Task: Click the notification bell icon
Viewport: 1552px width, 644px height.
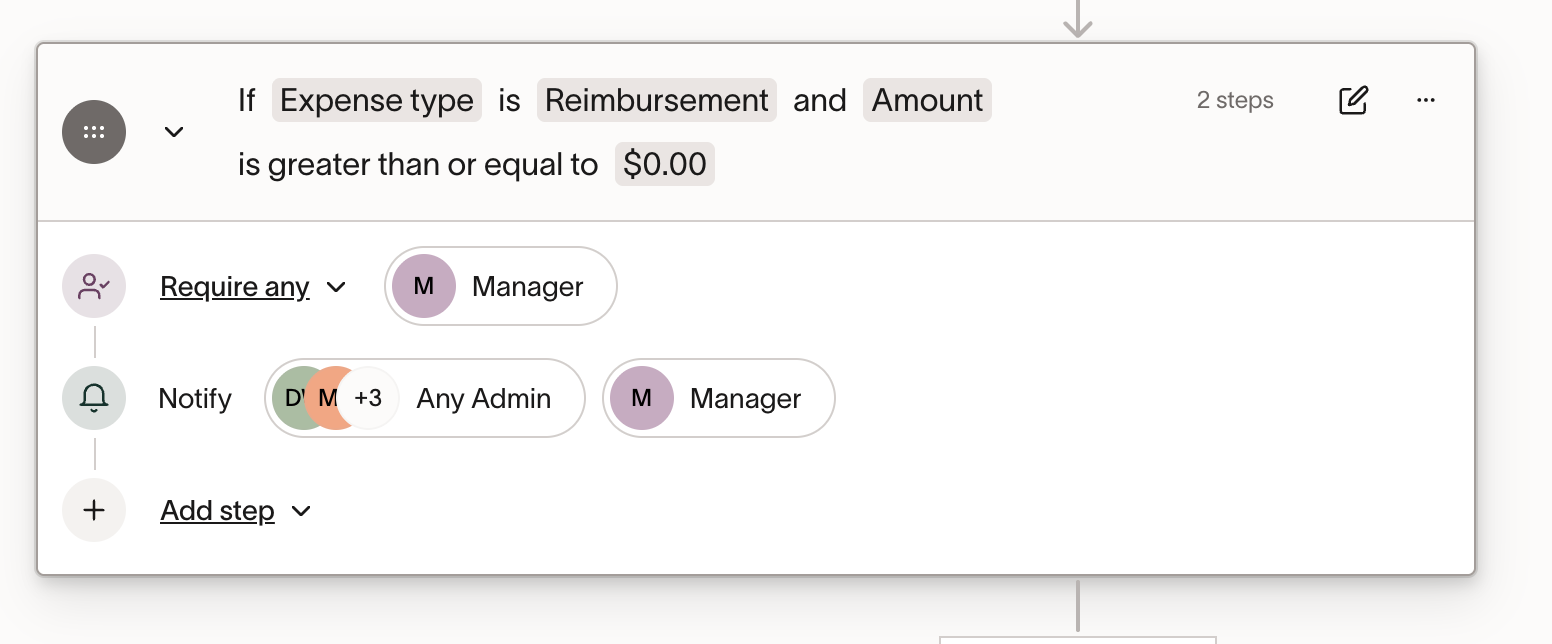Action: (x=94, y=398)
